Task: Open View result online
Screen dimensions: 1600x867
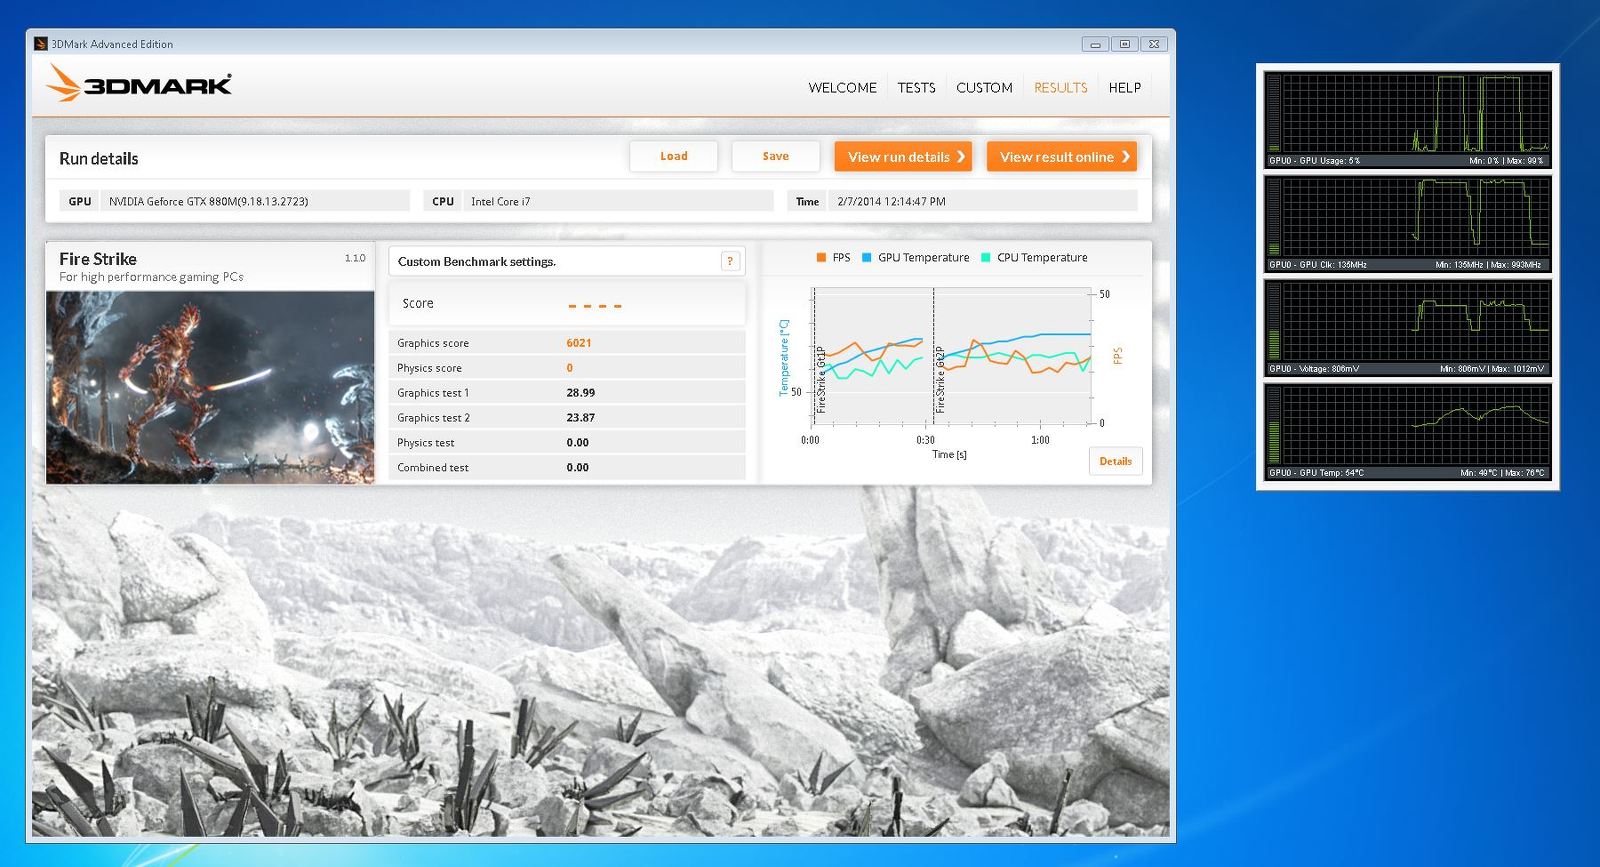Action: pyautogui.click(x=1062, y=156)
